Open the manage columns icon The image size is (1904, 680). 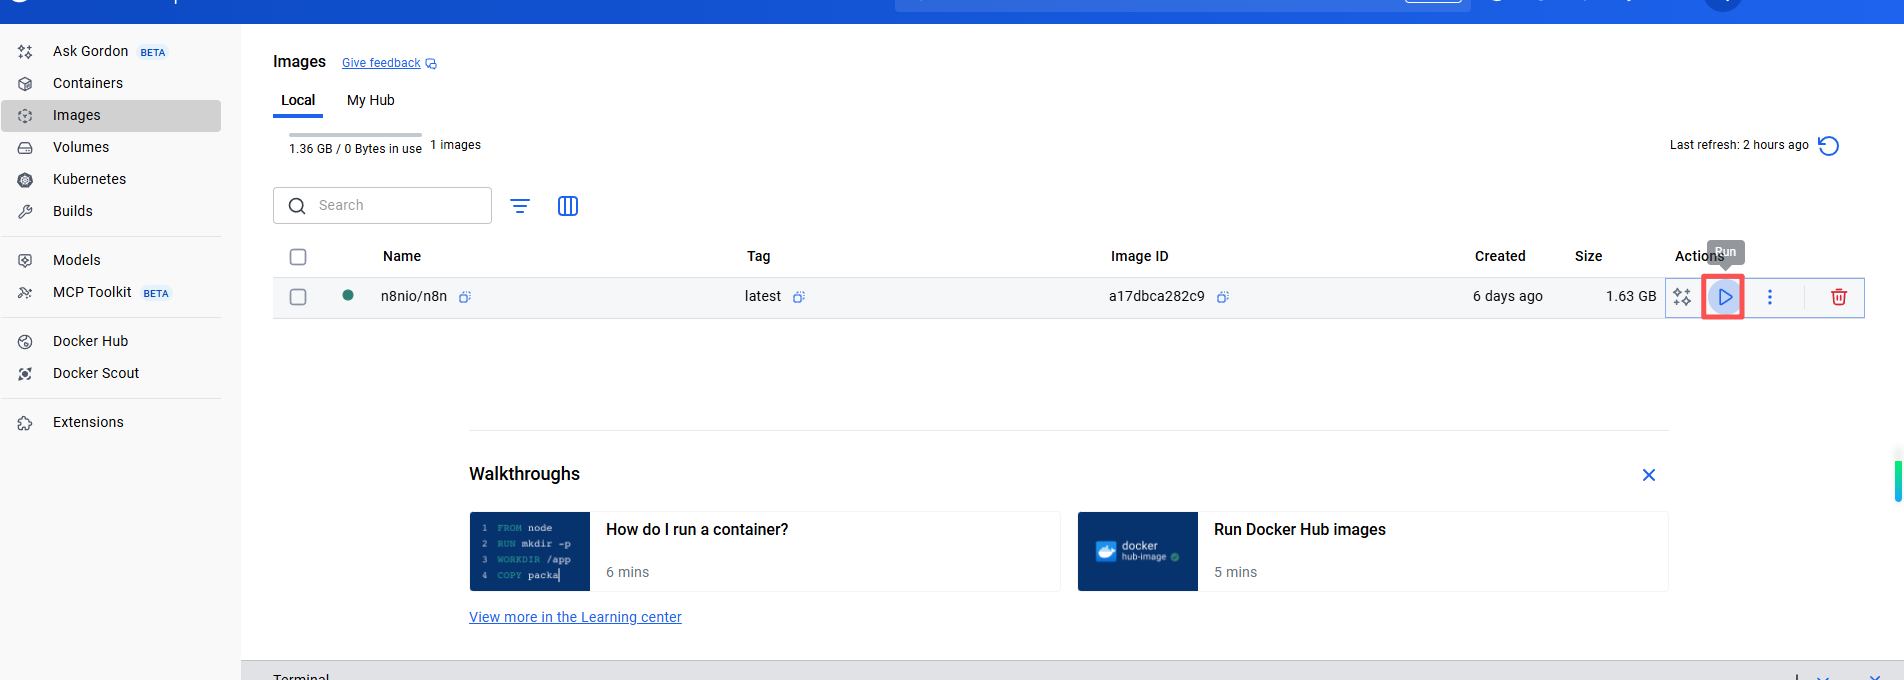[568, 206]
